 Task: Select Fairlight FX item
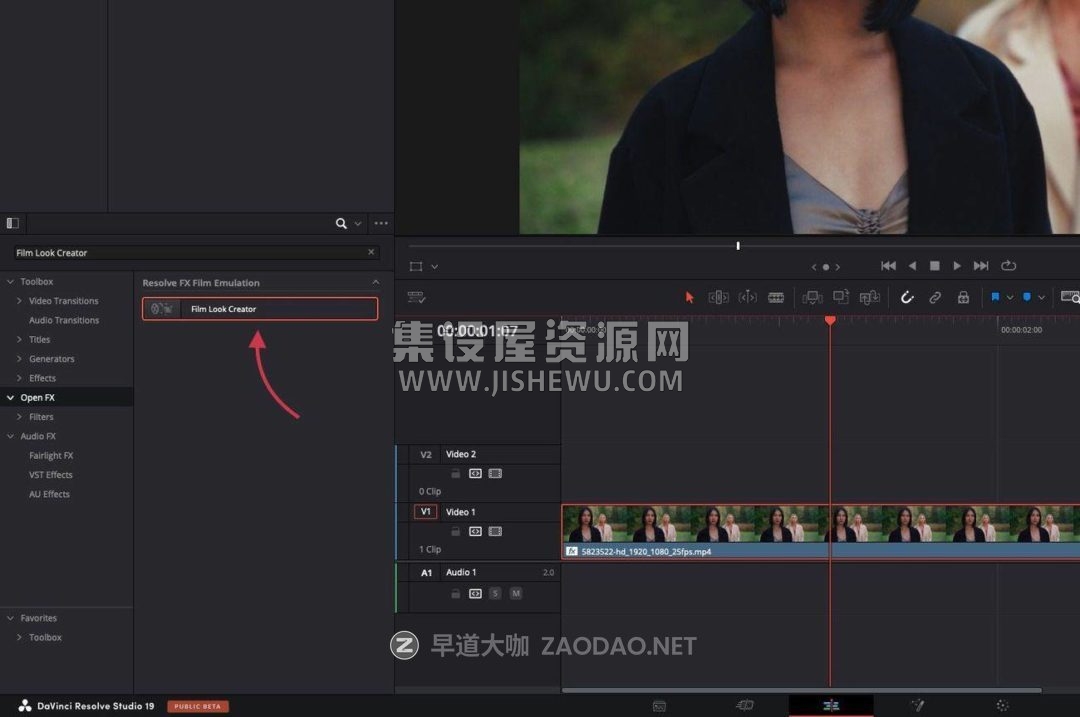coord(51,455)
